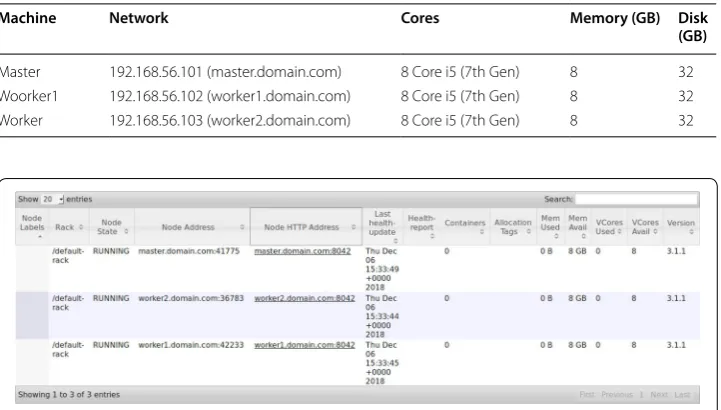Go to Previous page of entries
Image resolution: width=721 pixels, height=410 pixels.
617,394
